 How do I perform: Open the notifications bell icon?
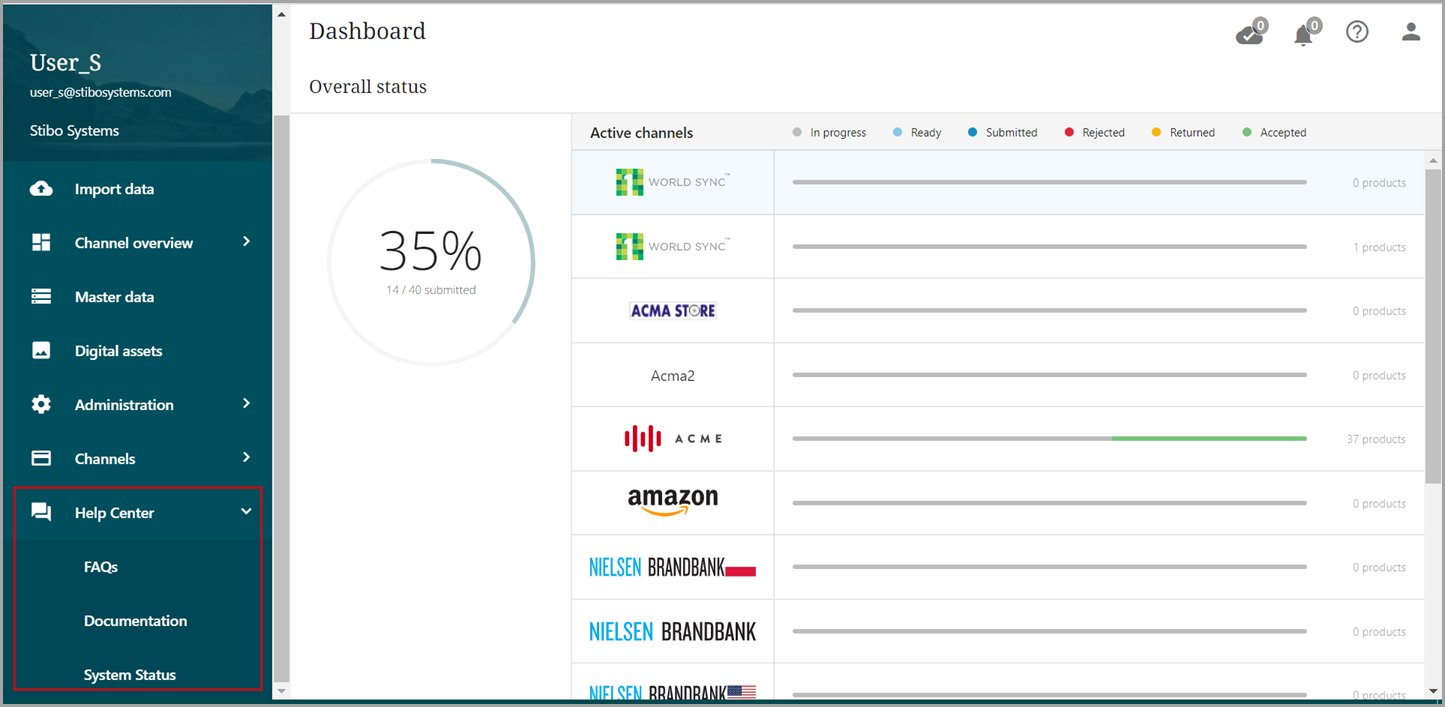point(1303,35)
